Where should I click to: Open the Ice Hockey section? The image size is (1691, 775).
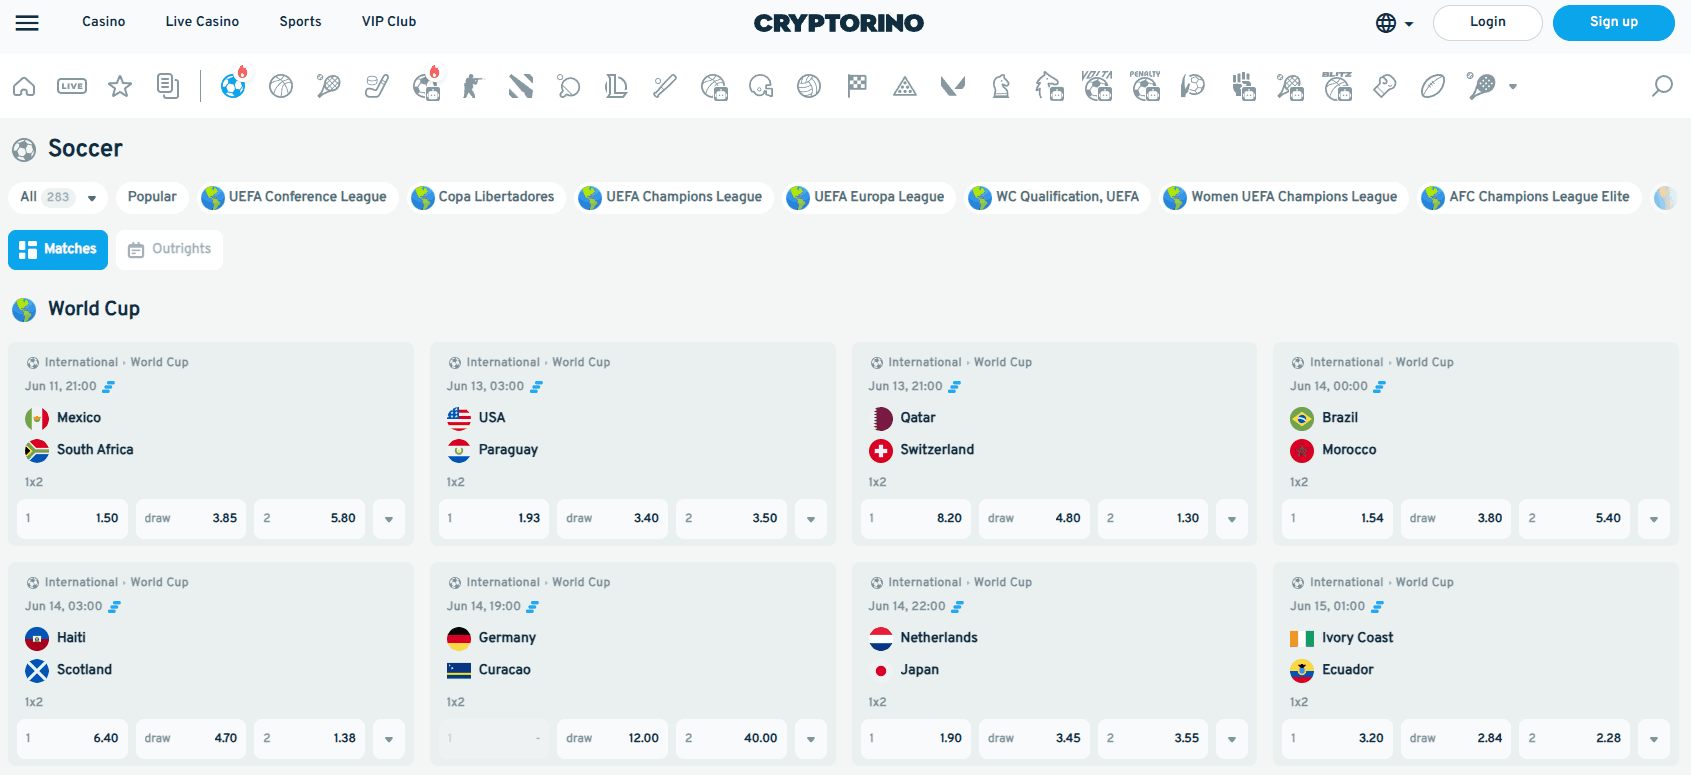point(377,86)
